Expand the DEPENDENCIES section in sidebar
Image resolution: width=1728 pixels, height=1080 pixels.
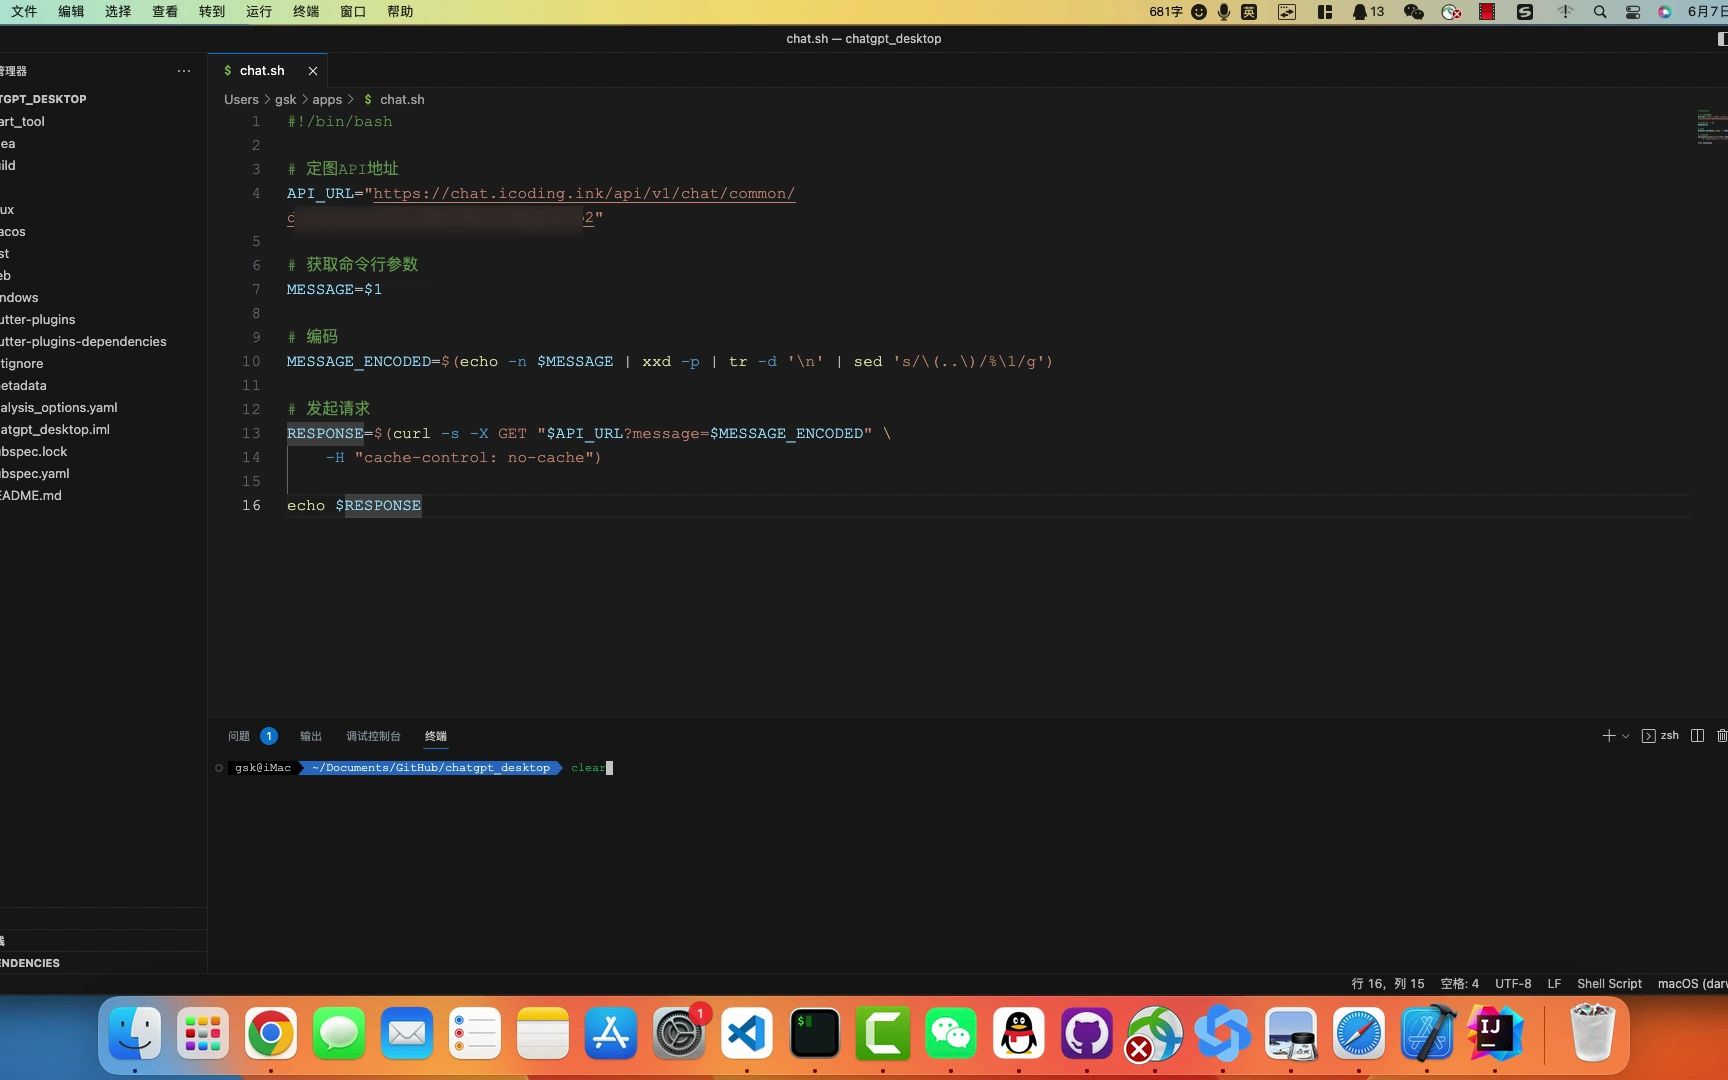(x=30, y=963)
